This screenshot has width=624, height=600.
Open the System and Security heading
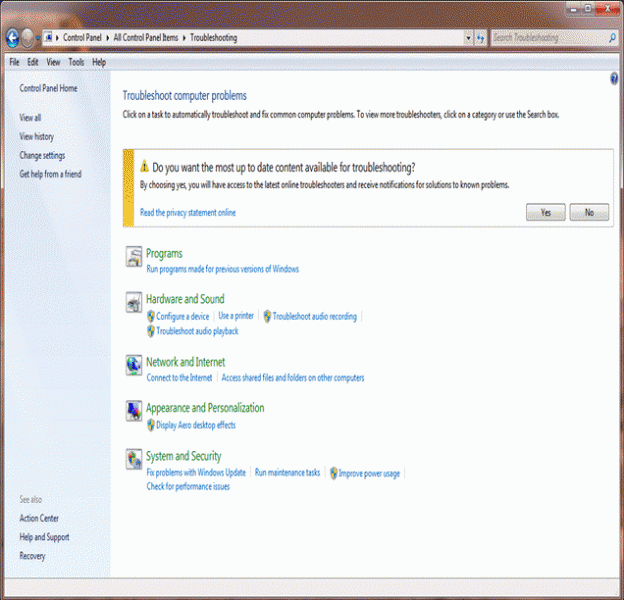point(183,456)
